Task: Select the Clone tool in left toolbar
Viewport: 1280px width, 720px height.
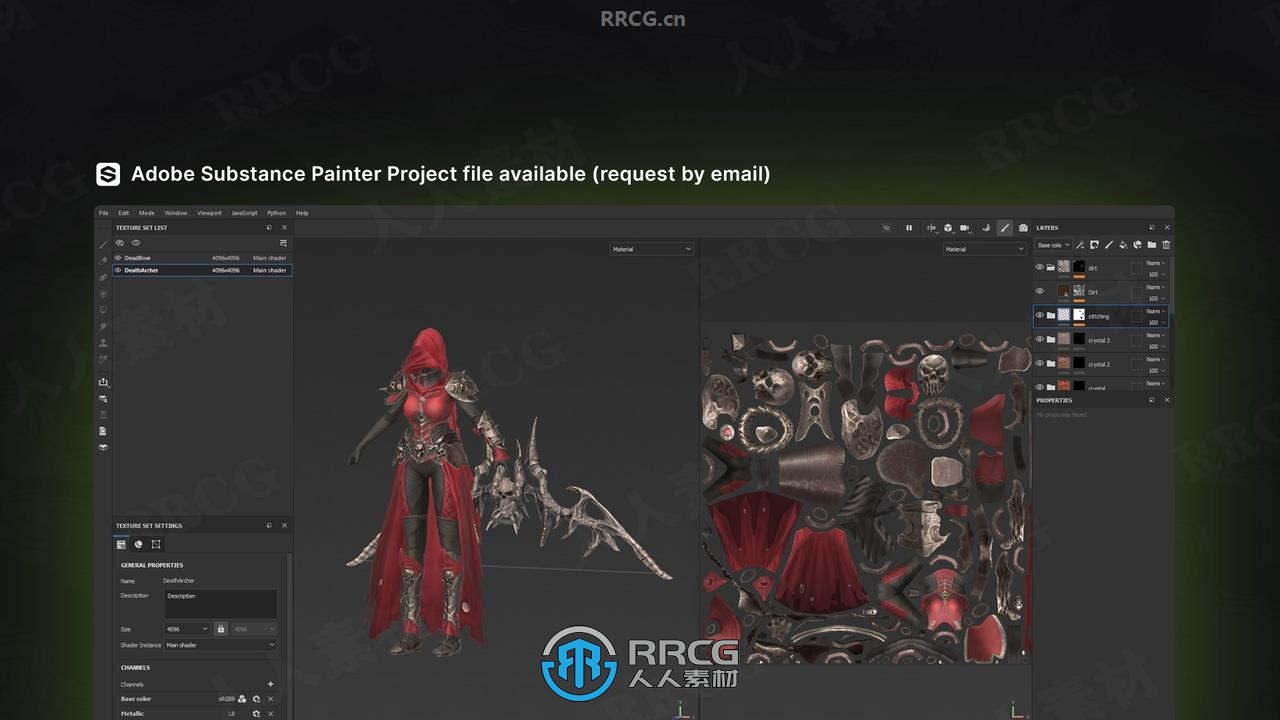Action: tap(103, 343)
